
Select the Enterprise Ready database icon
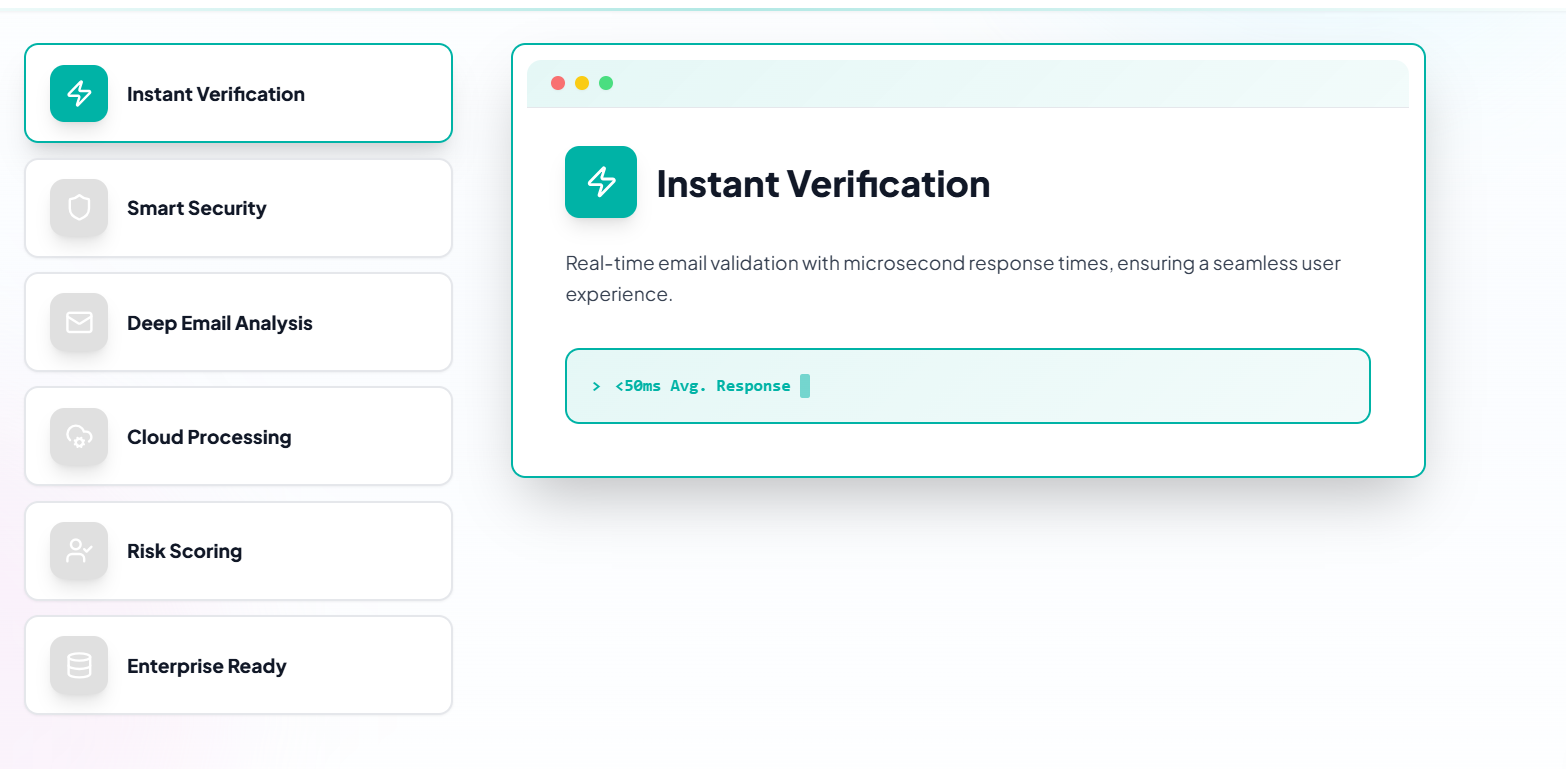(78, 665)
